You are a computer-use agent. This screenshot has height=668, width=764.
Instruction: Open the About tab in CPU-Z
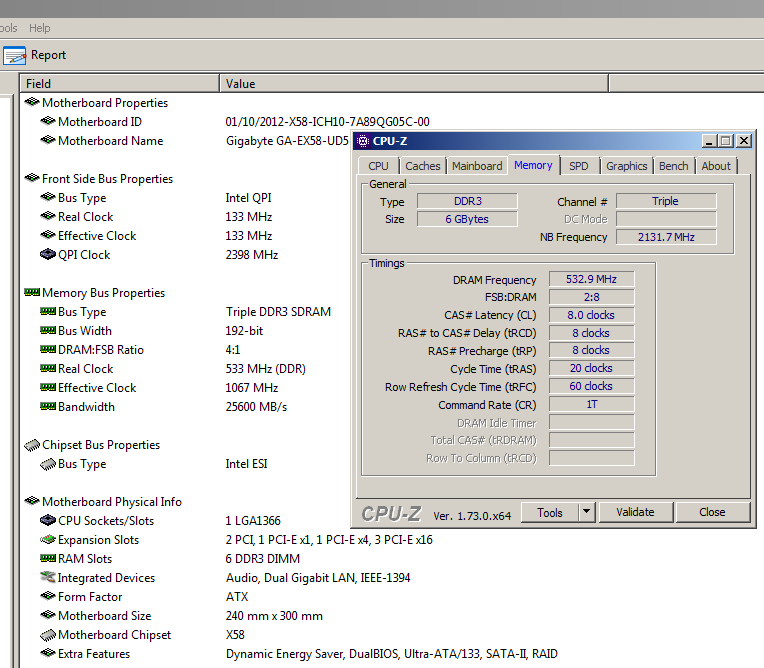[x=716, y=166]
